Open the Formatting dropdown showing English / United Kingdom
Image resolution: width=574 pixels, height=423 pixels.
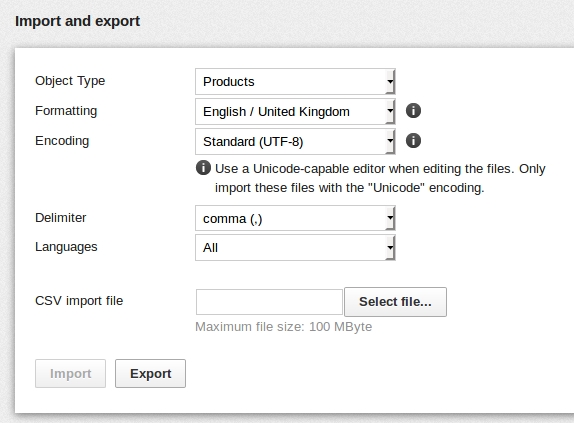(x=295, y=112)
